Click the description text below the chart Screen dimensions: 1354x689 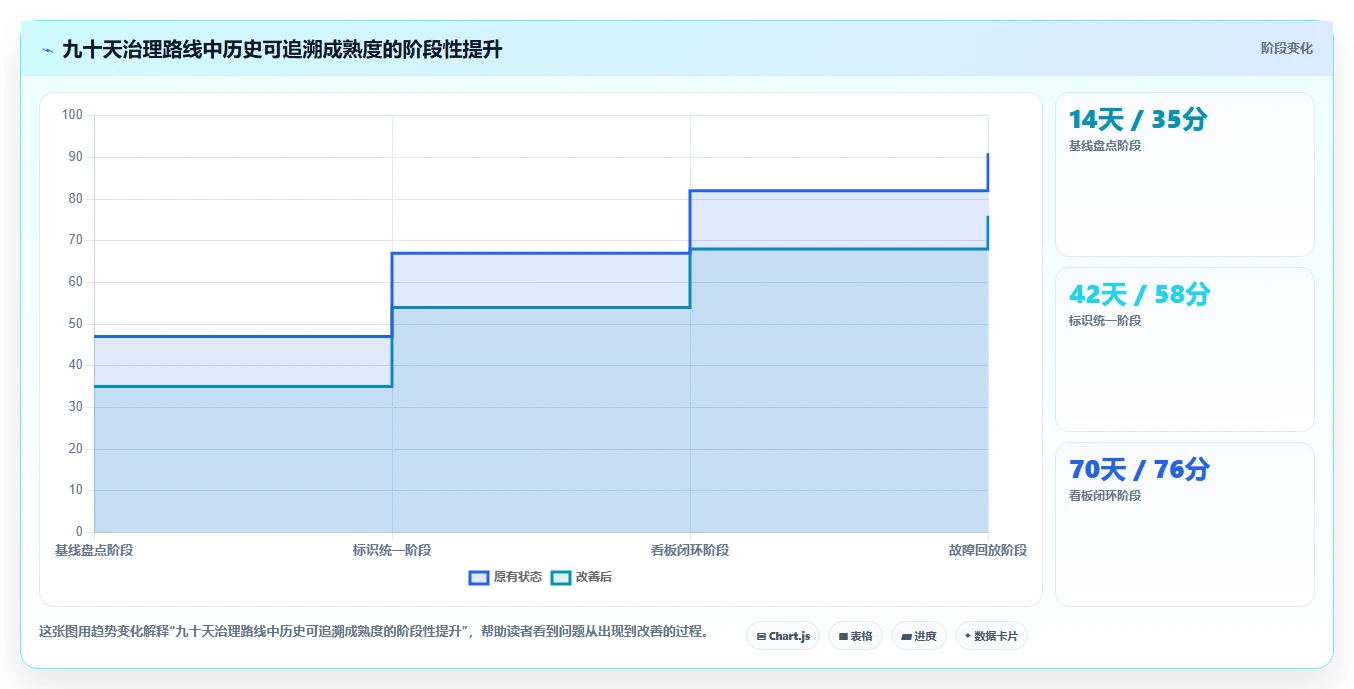pyautogui.click(x=375, y=631)
